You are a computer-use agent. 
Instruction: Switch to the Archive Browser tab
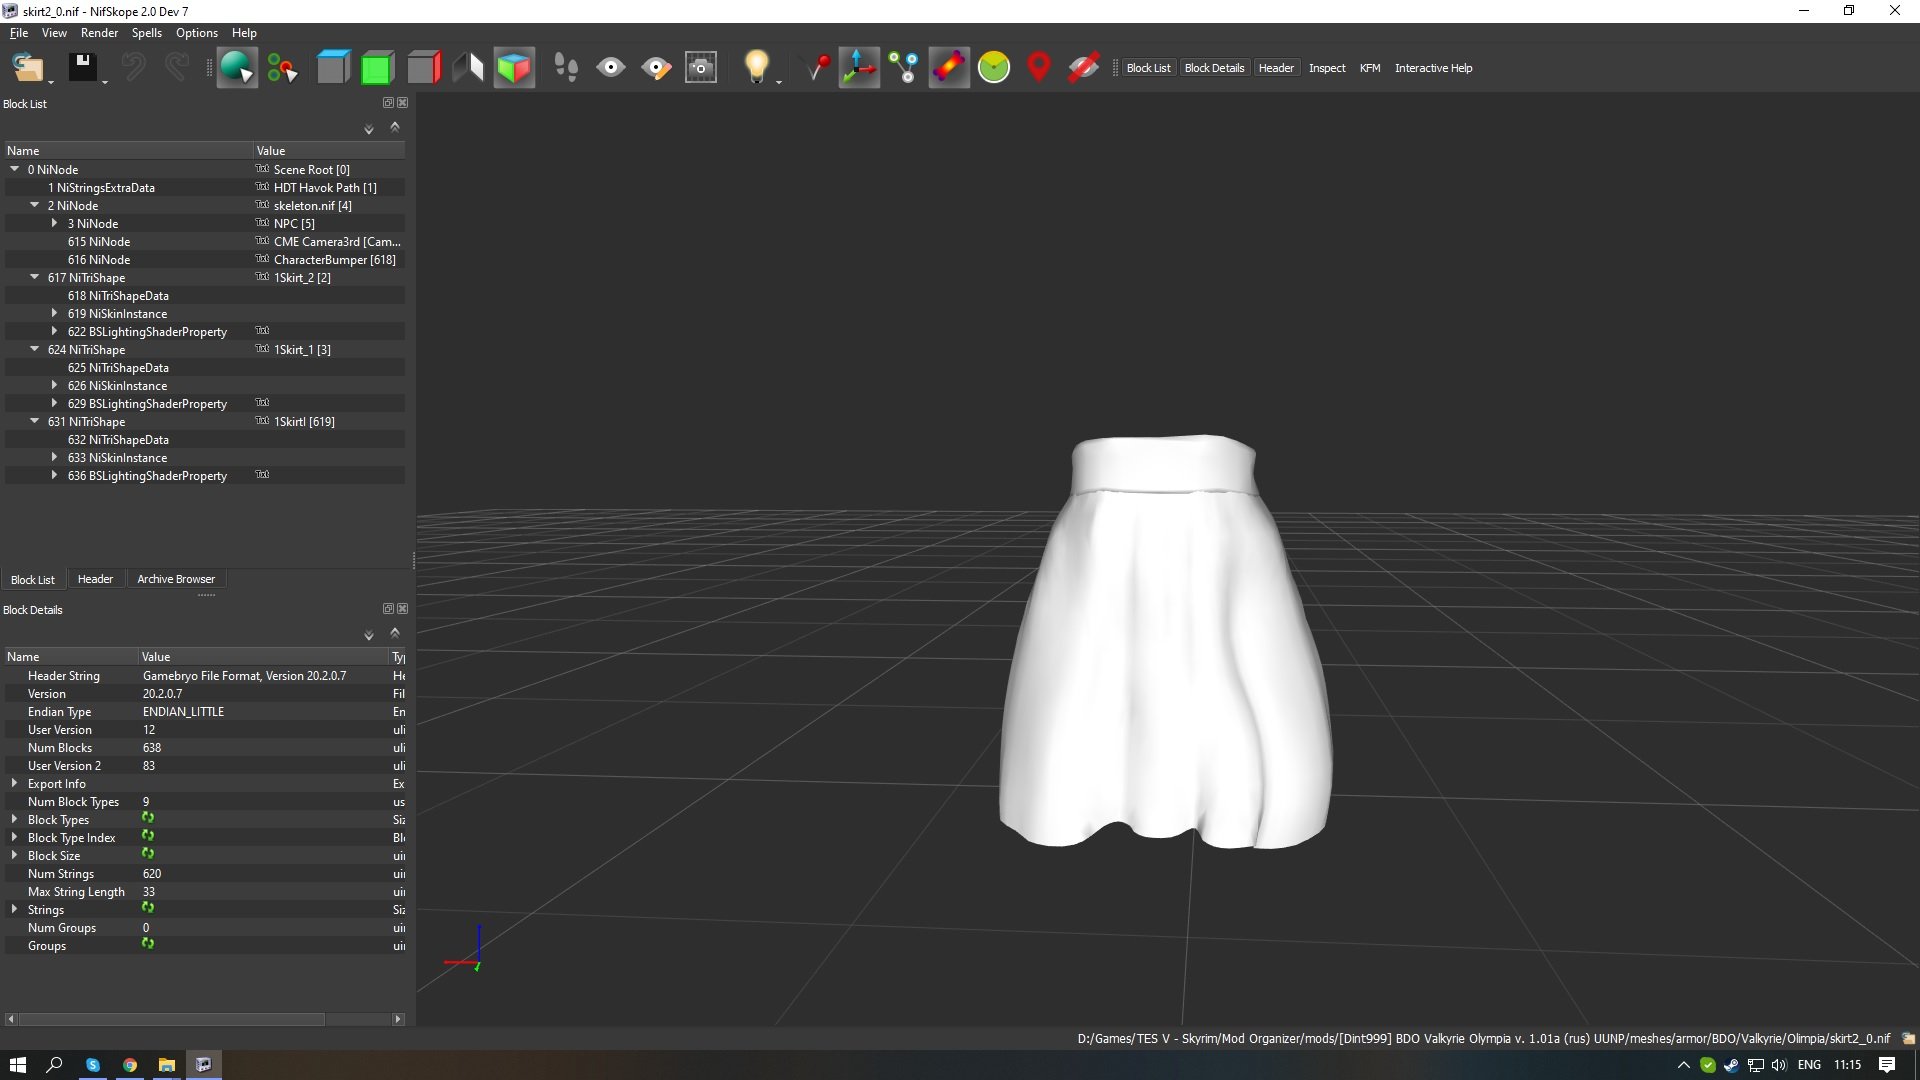pos(176,579)
